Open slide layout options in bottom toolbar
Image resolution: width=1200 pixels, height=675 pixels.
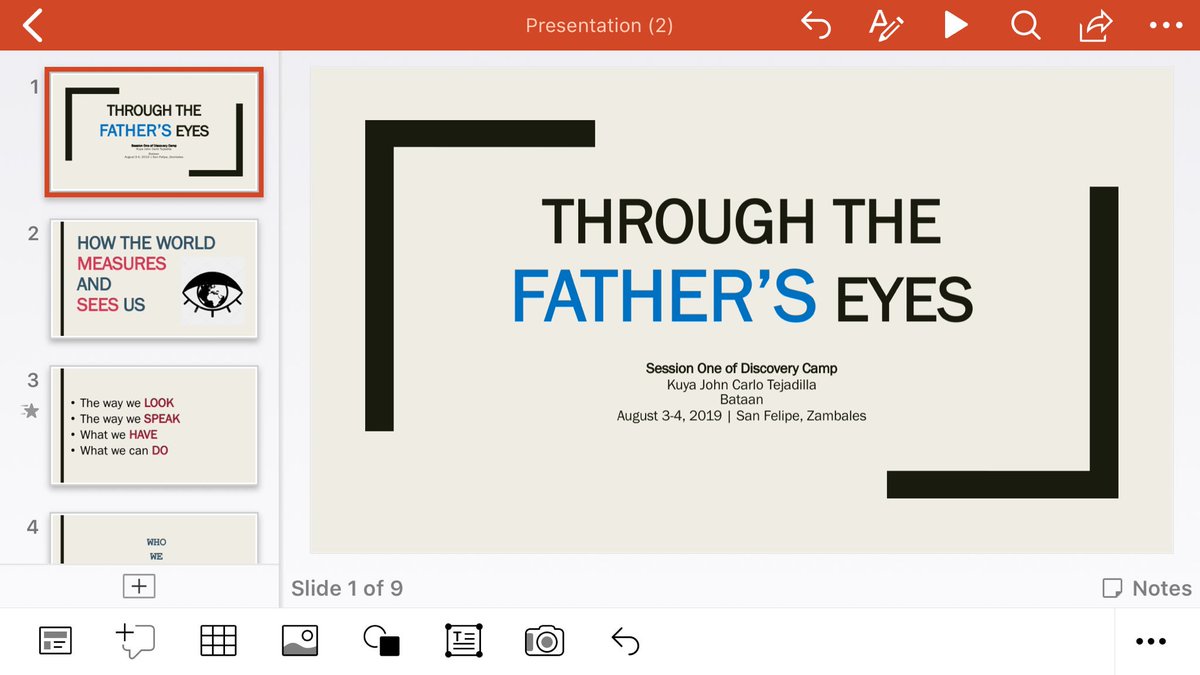(x=56, y=641)
